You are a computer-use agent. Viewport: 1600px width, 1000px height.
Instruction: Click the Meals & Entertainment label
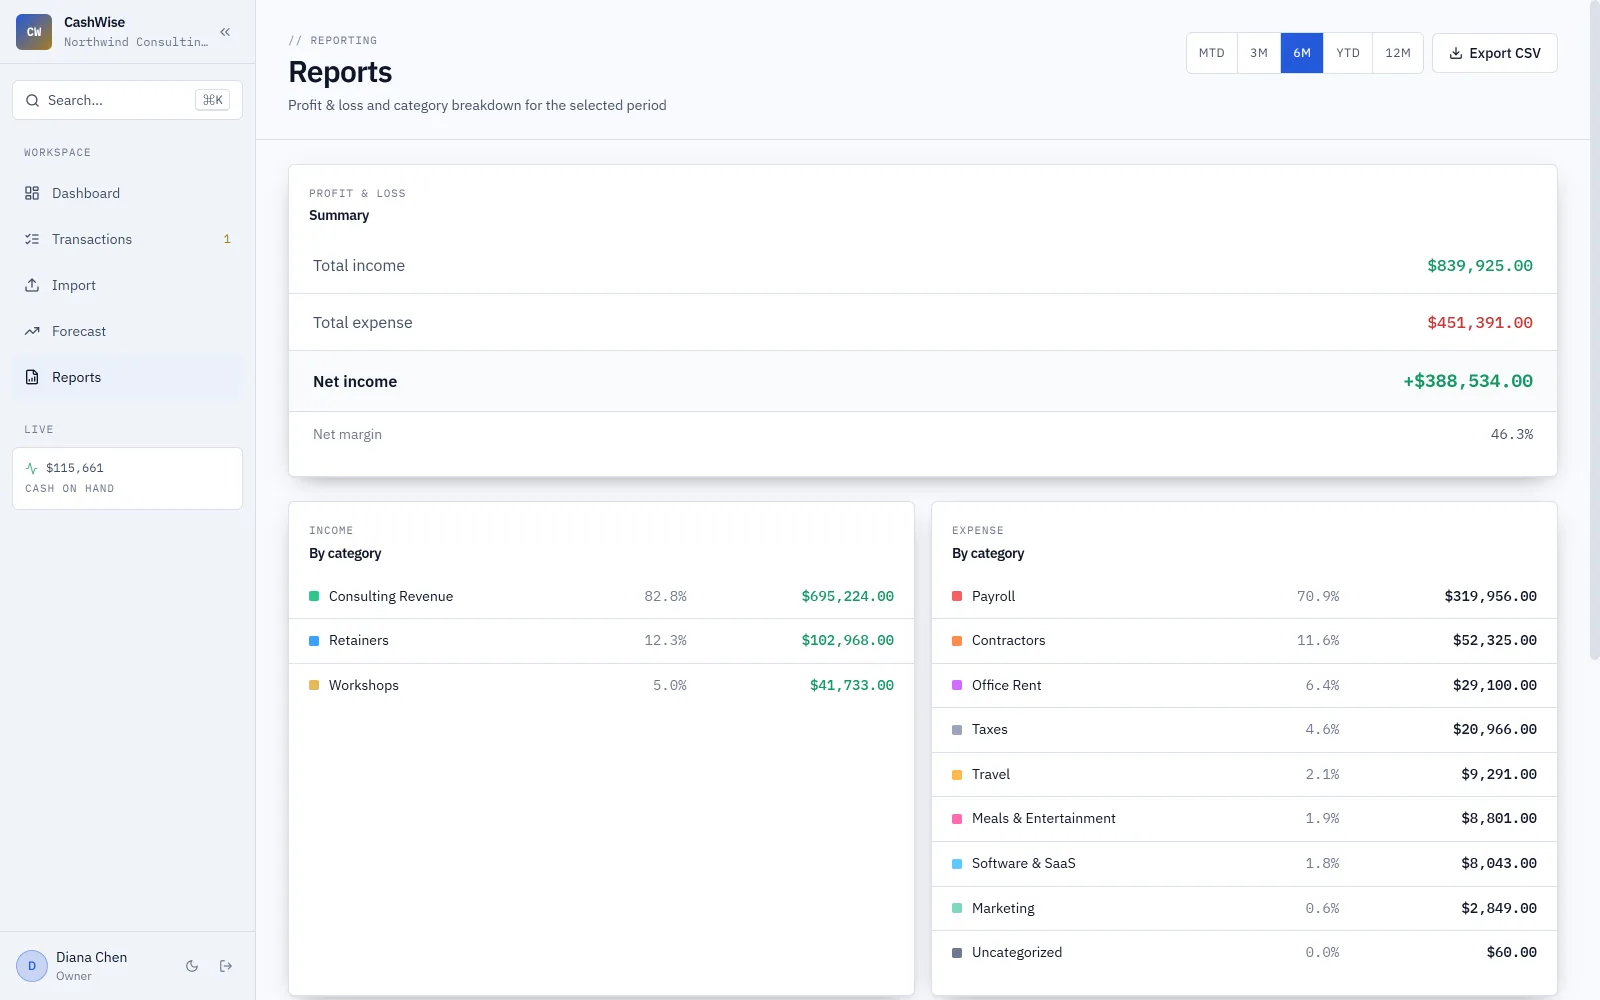pyautogui.click(x=1044, y=818)
